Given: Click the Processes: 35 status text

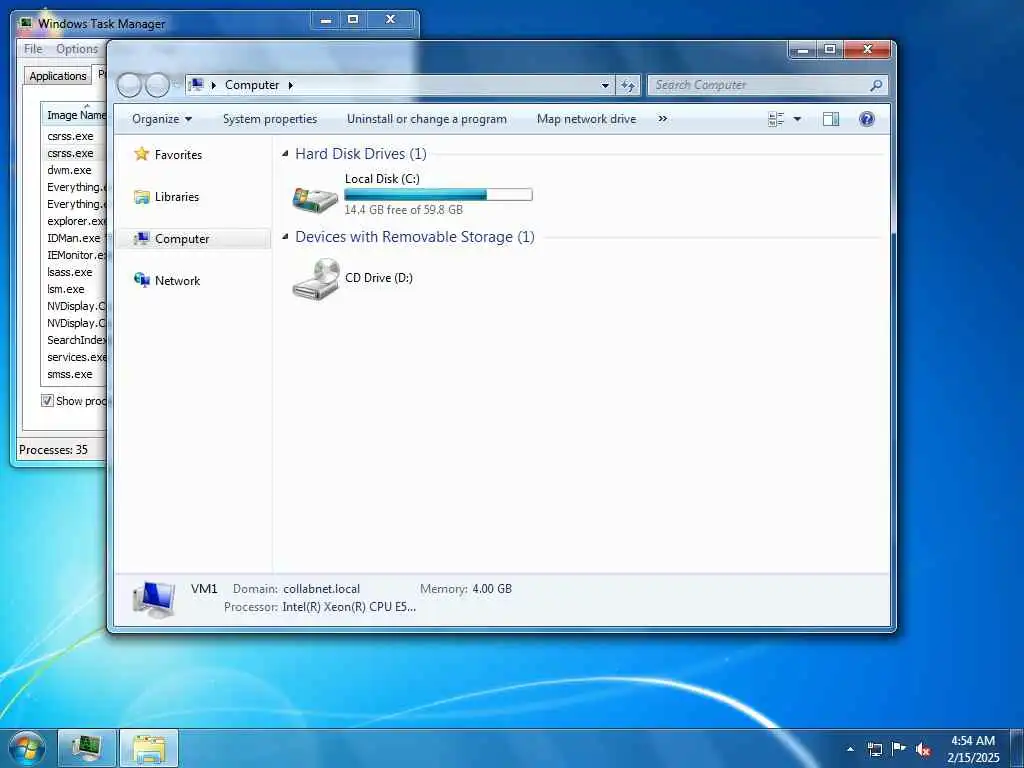Looking at the screenshot, I should [53, 450].
